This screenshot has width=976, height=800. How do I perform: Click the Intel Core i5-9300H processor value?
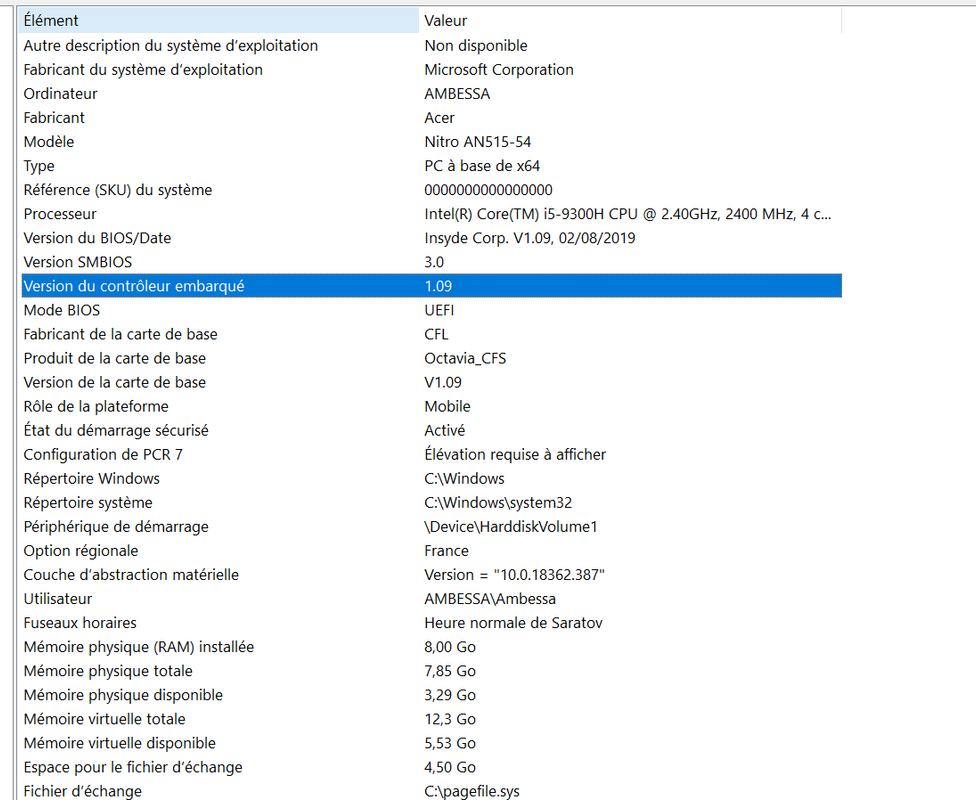627,214
